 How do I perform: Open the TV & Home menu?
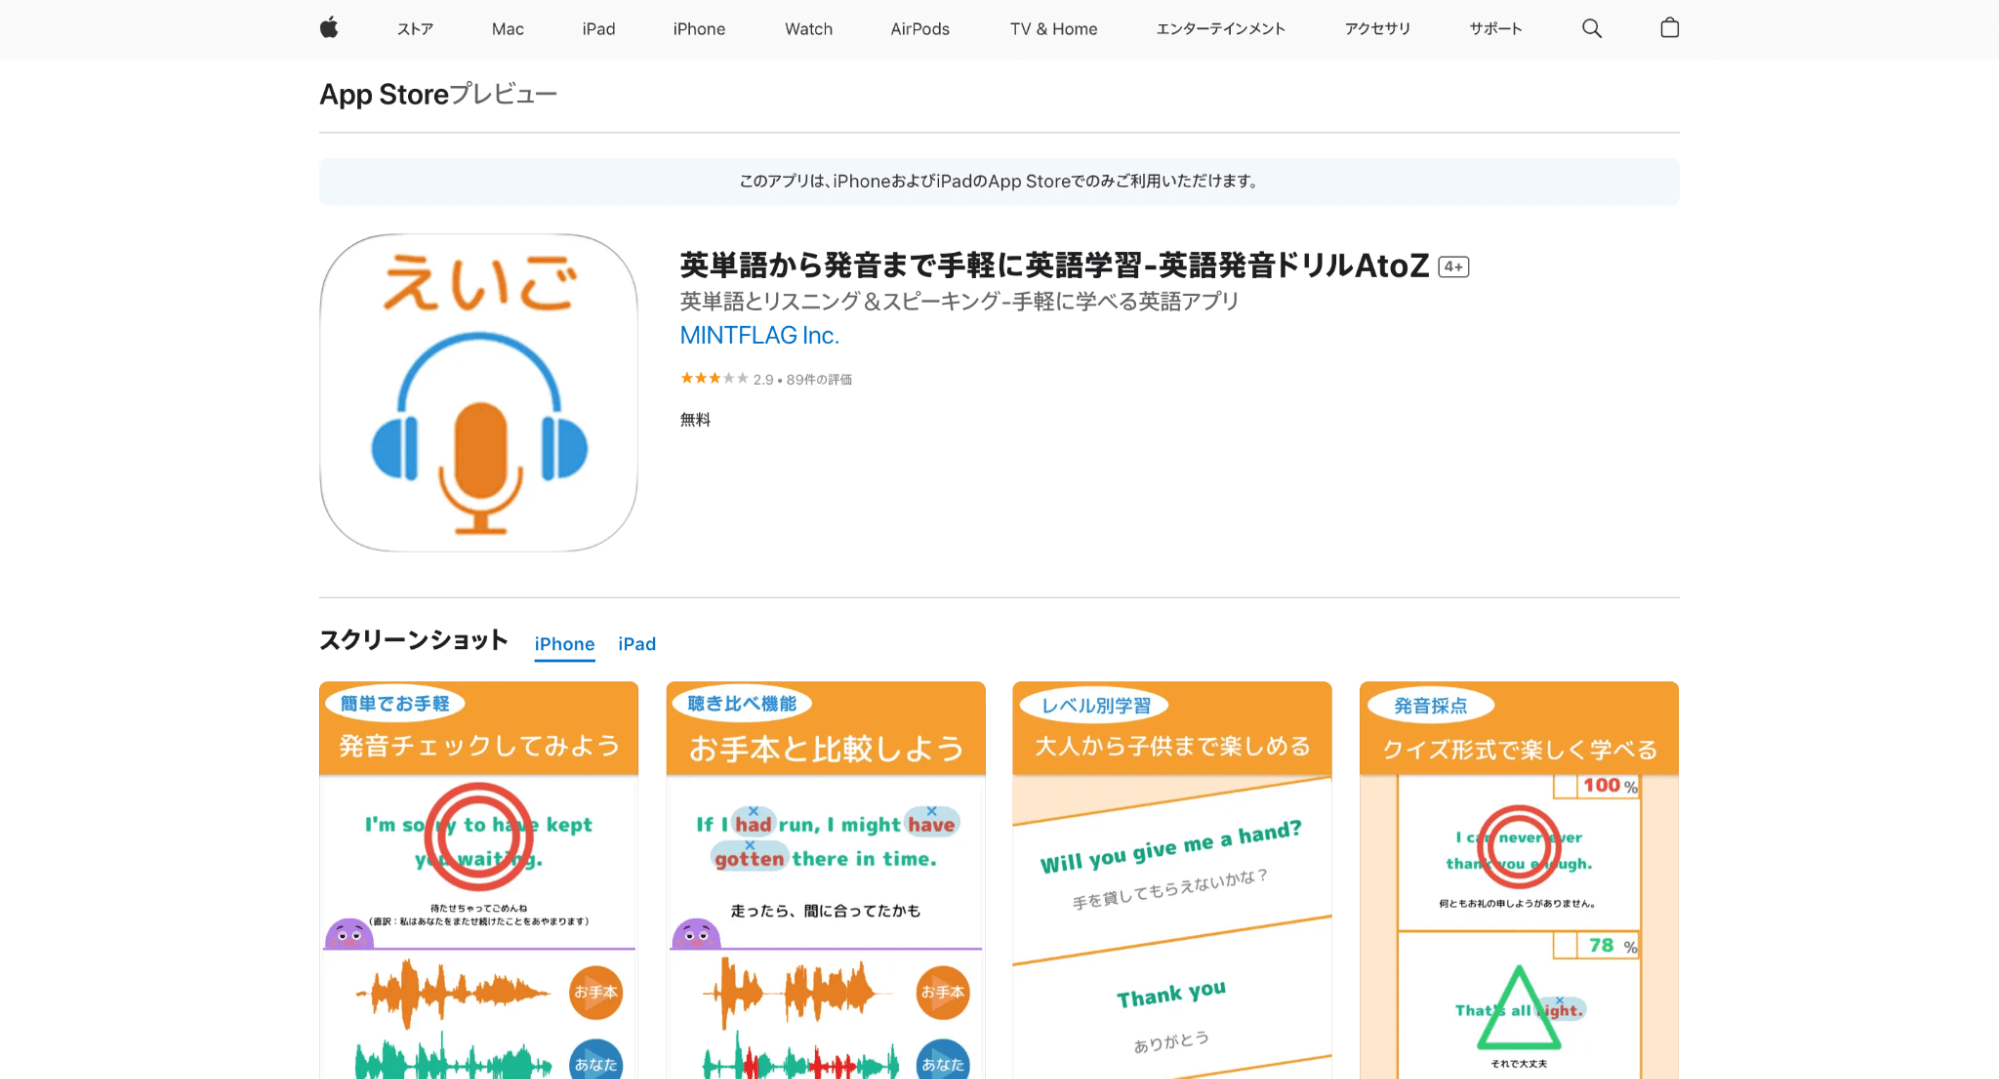coord(1053,29)
